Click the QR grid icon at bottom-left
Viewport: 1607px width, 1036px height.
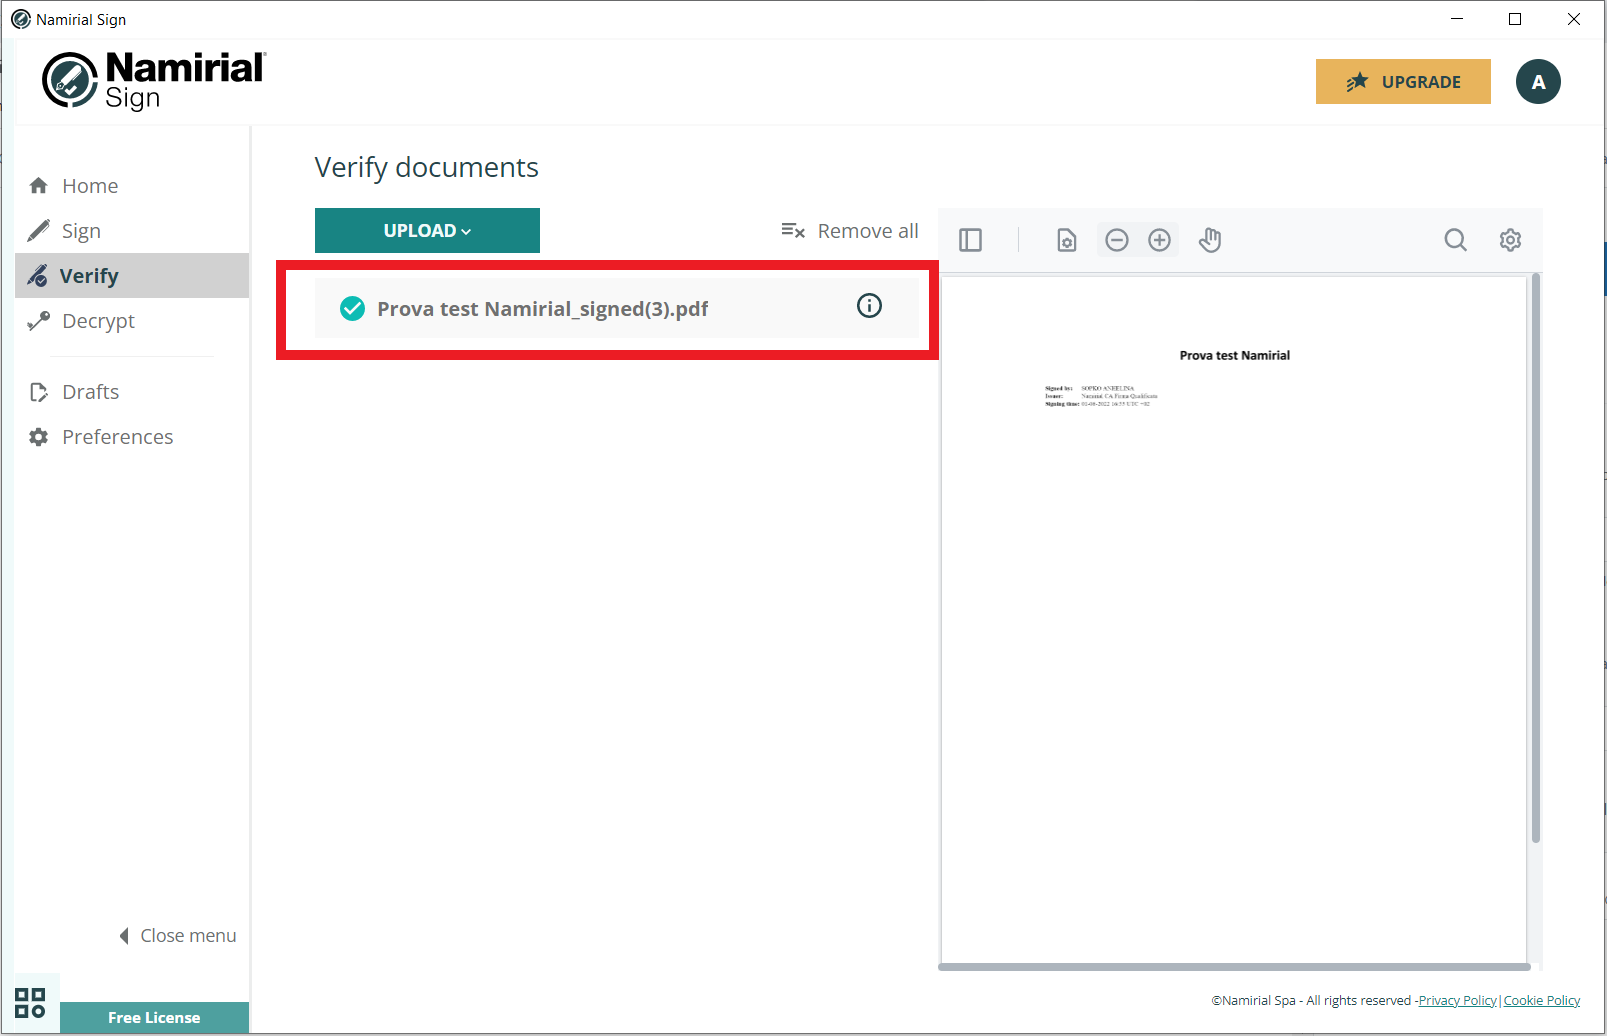tap(30, 1003)
